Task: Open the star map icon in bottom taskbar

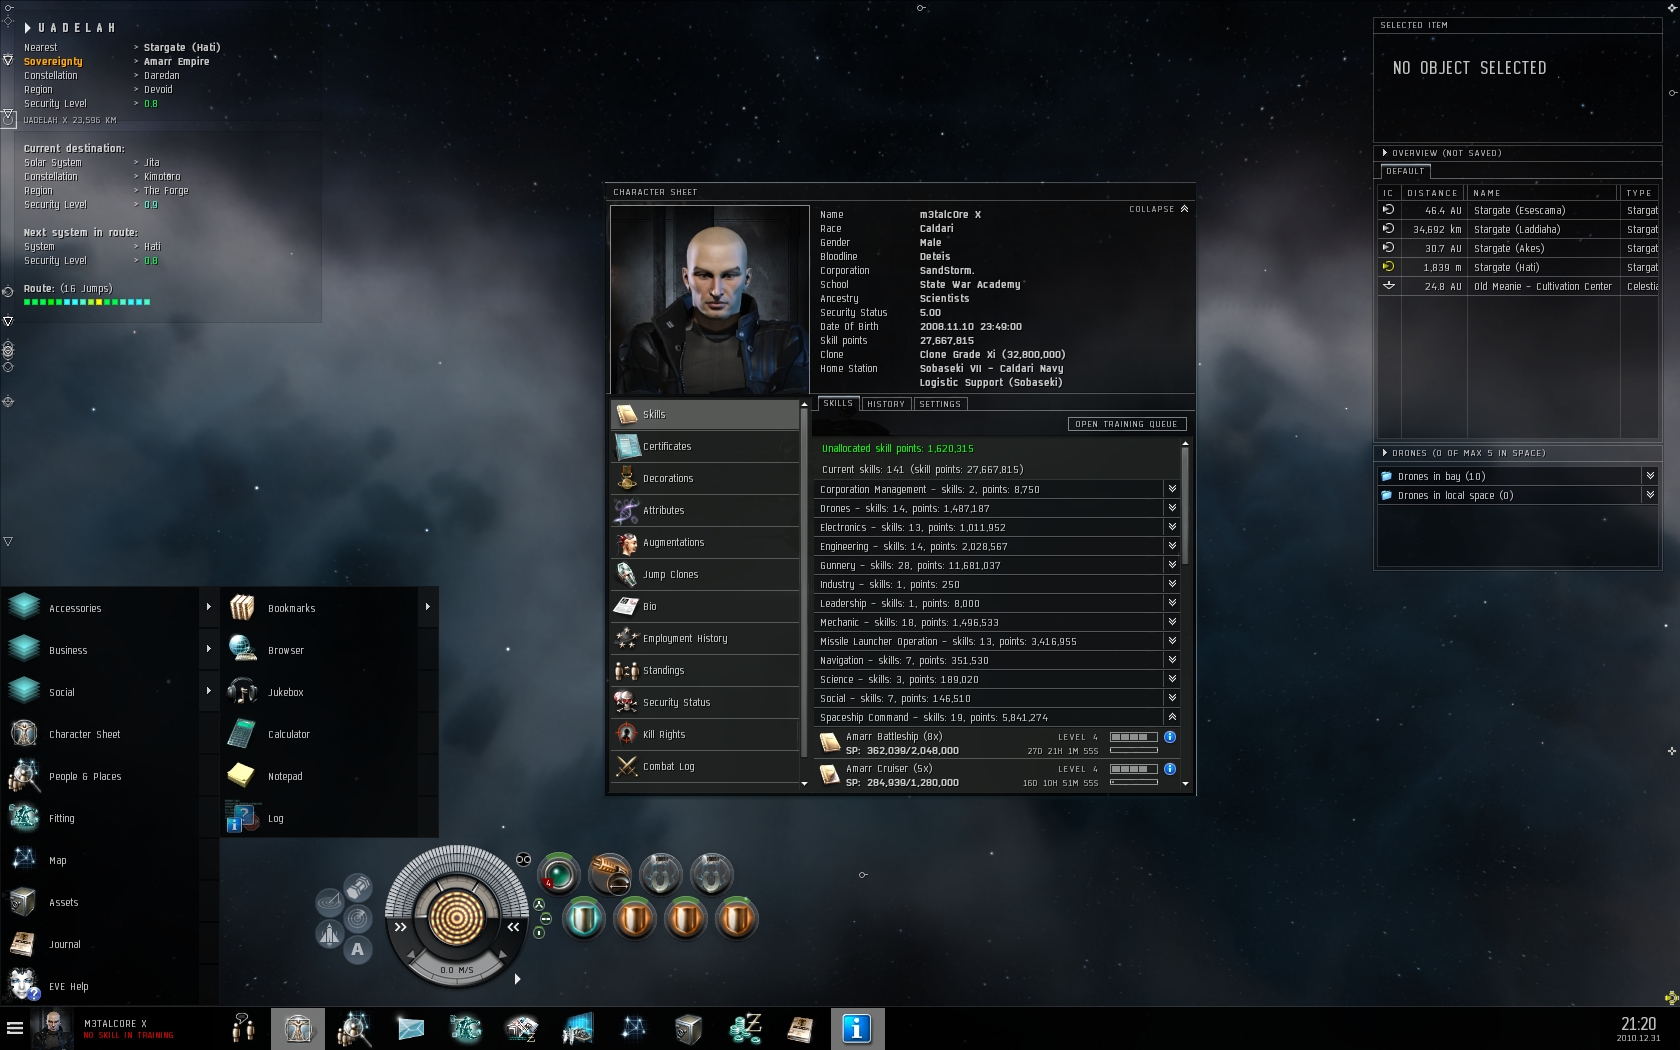Action: point(633,1028)
